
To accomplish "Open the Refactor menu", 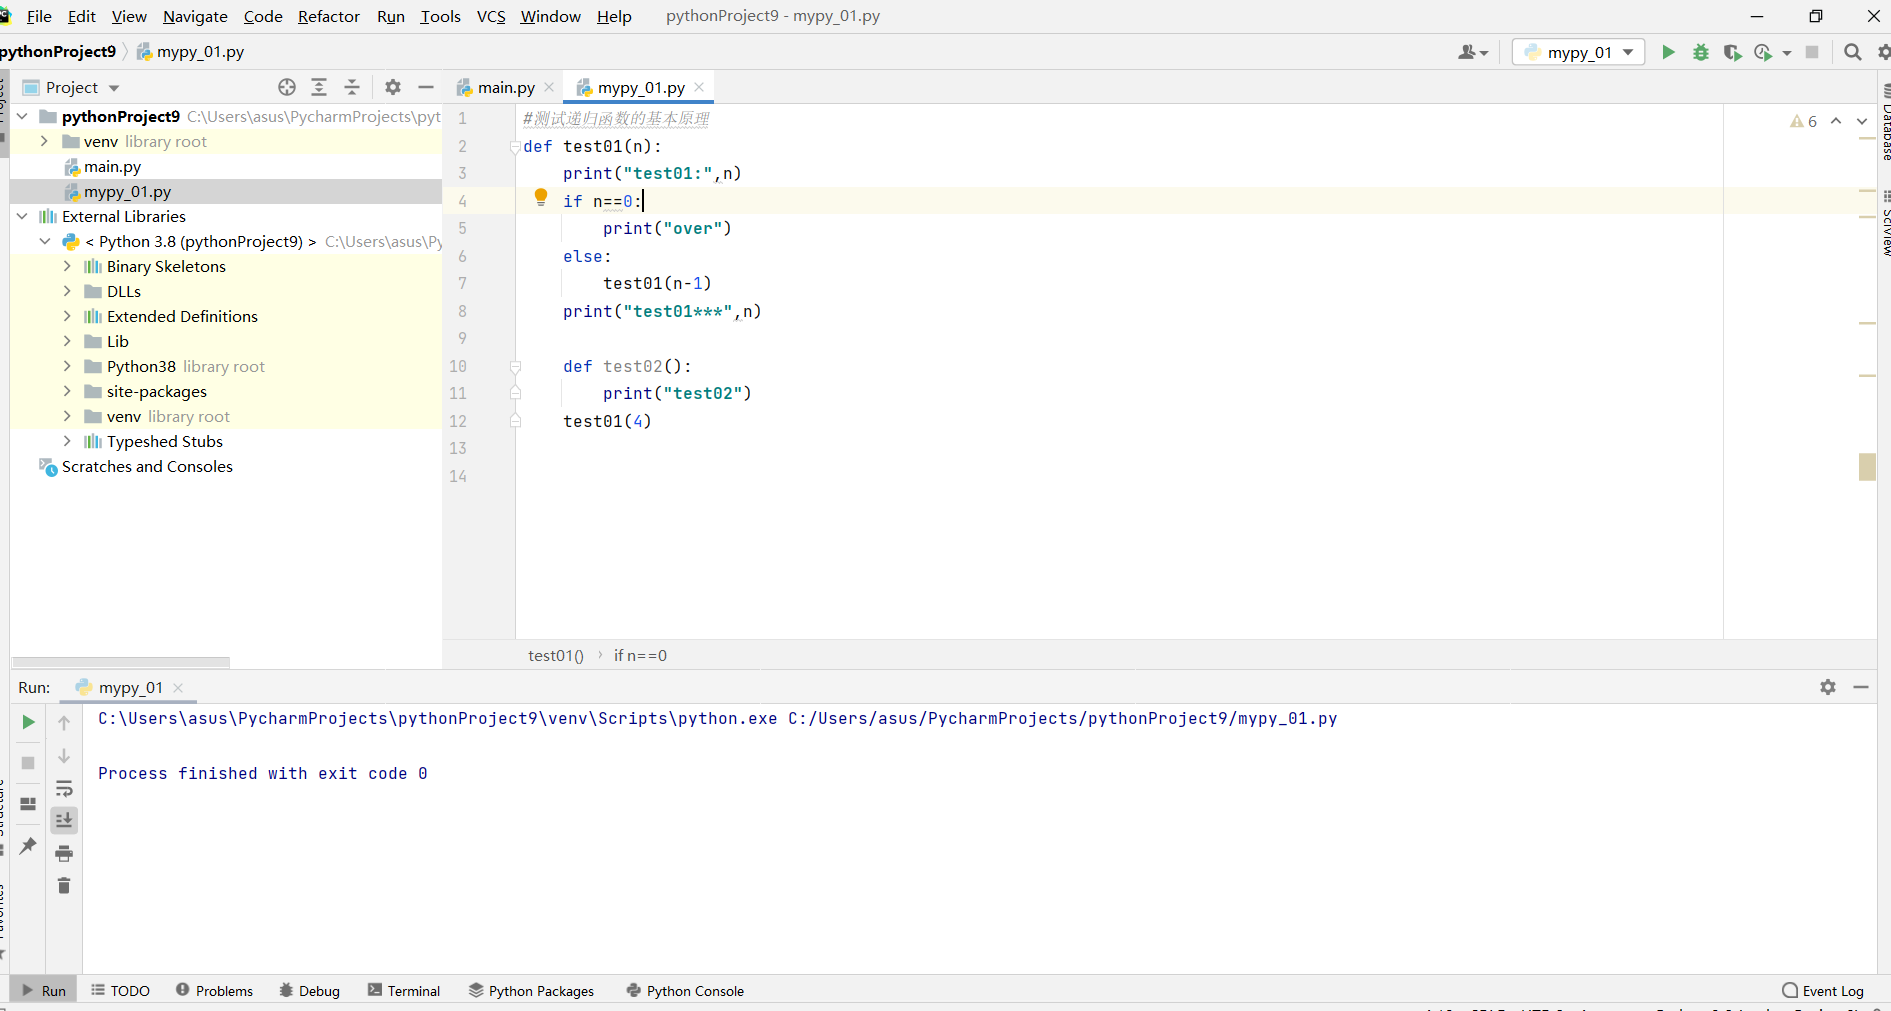I will click(328, 16).
